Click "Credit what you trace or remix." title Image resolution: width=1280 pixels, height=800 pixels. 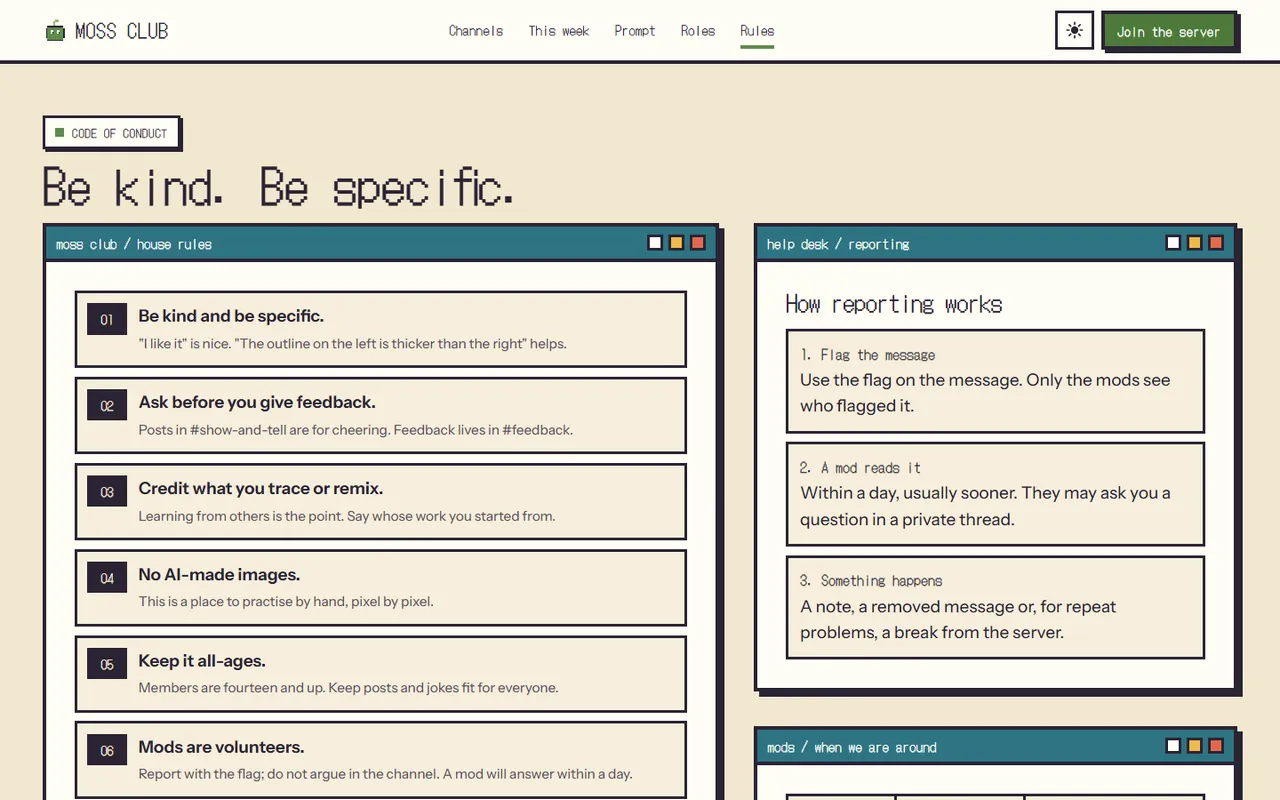pyautogui.click(x=261, y=488)
